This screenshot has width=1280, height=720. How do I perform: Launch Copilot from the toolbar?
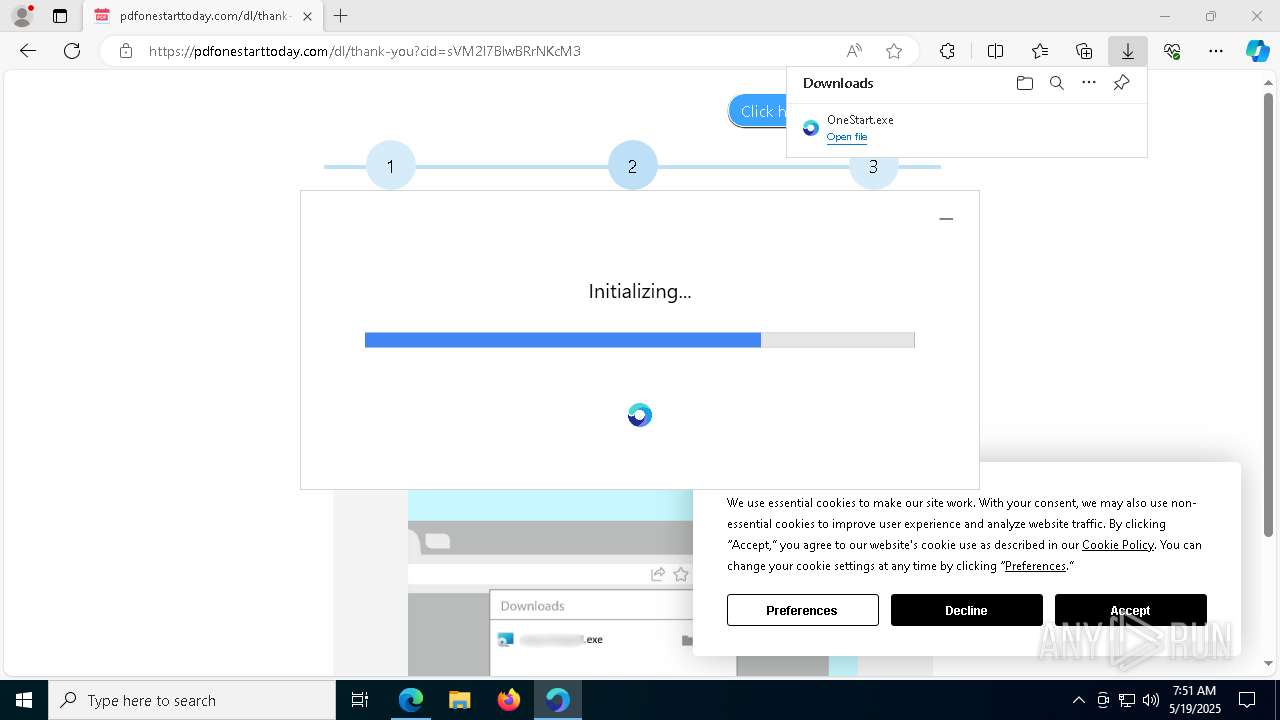1257,51
